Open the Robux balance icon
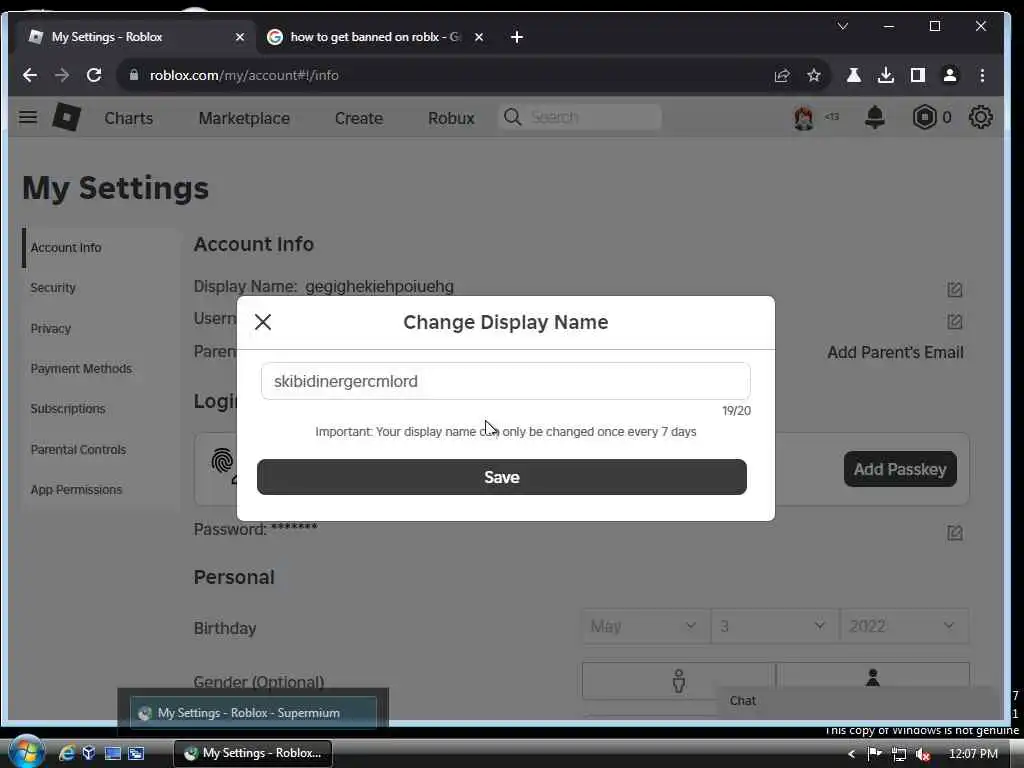The height and width of the screenshot is (768, 1024). click(924, 118)
